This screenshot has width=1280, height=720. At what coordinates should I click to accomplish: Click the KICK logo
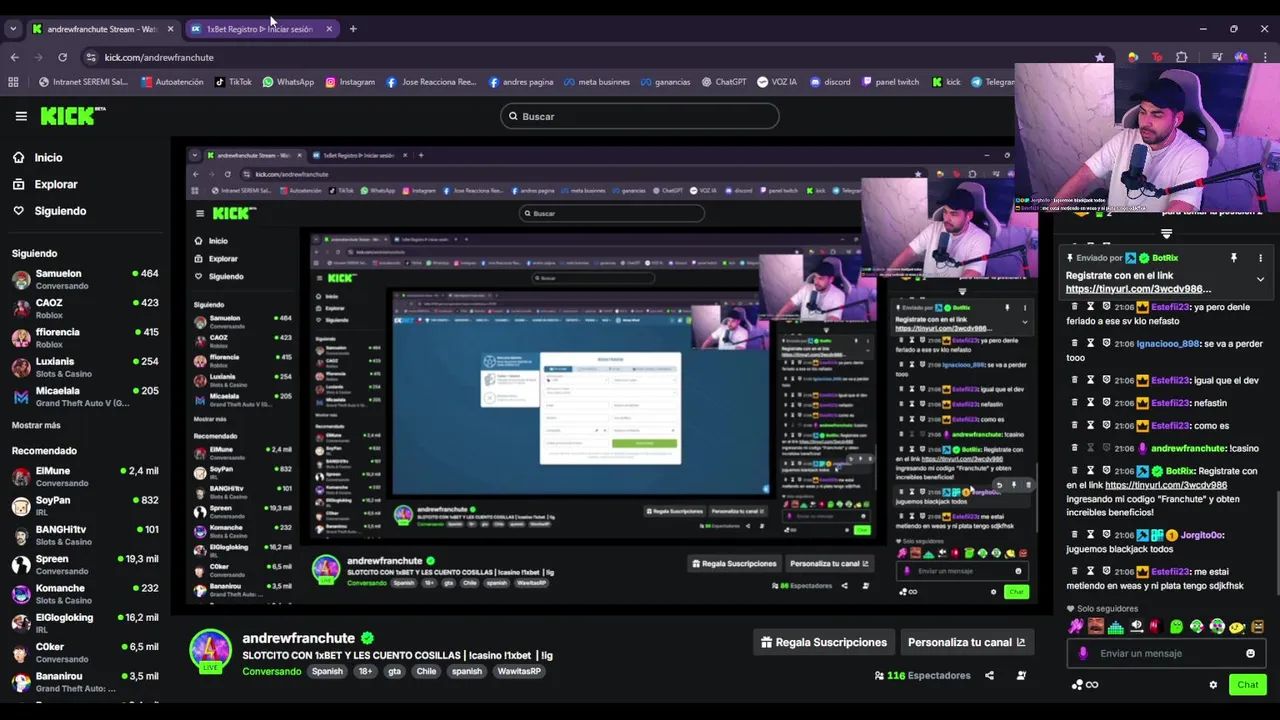click(x=72, y=116)
